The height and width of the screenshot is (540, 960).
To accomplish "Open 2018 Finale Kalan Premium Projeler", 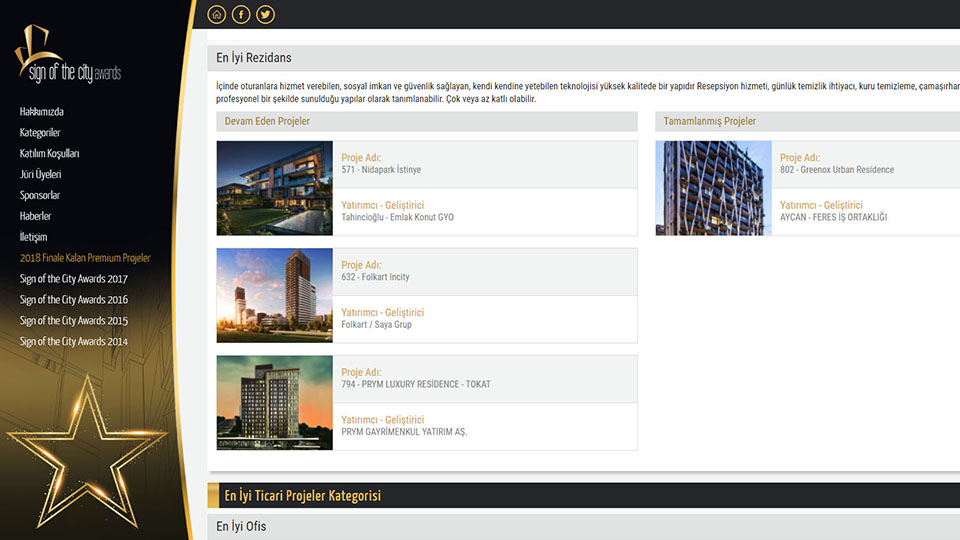I will click(x=85, y=258).
